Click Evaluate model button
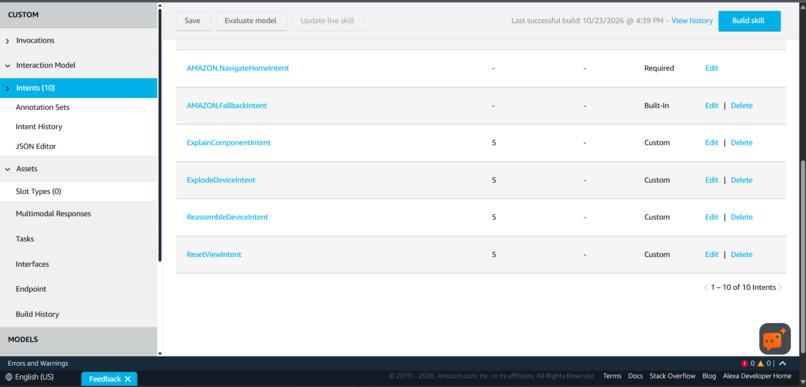 251,21
